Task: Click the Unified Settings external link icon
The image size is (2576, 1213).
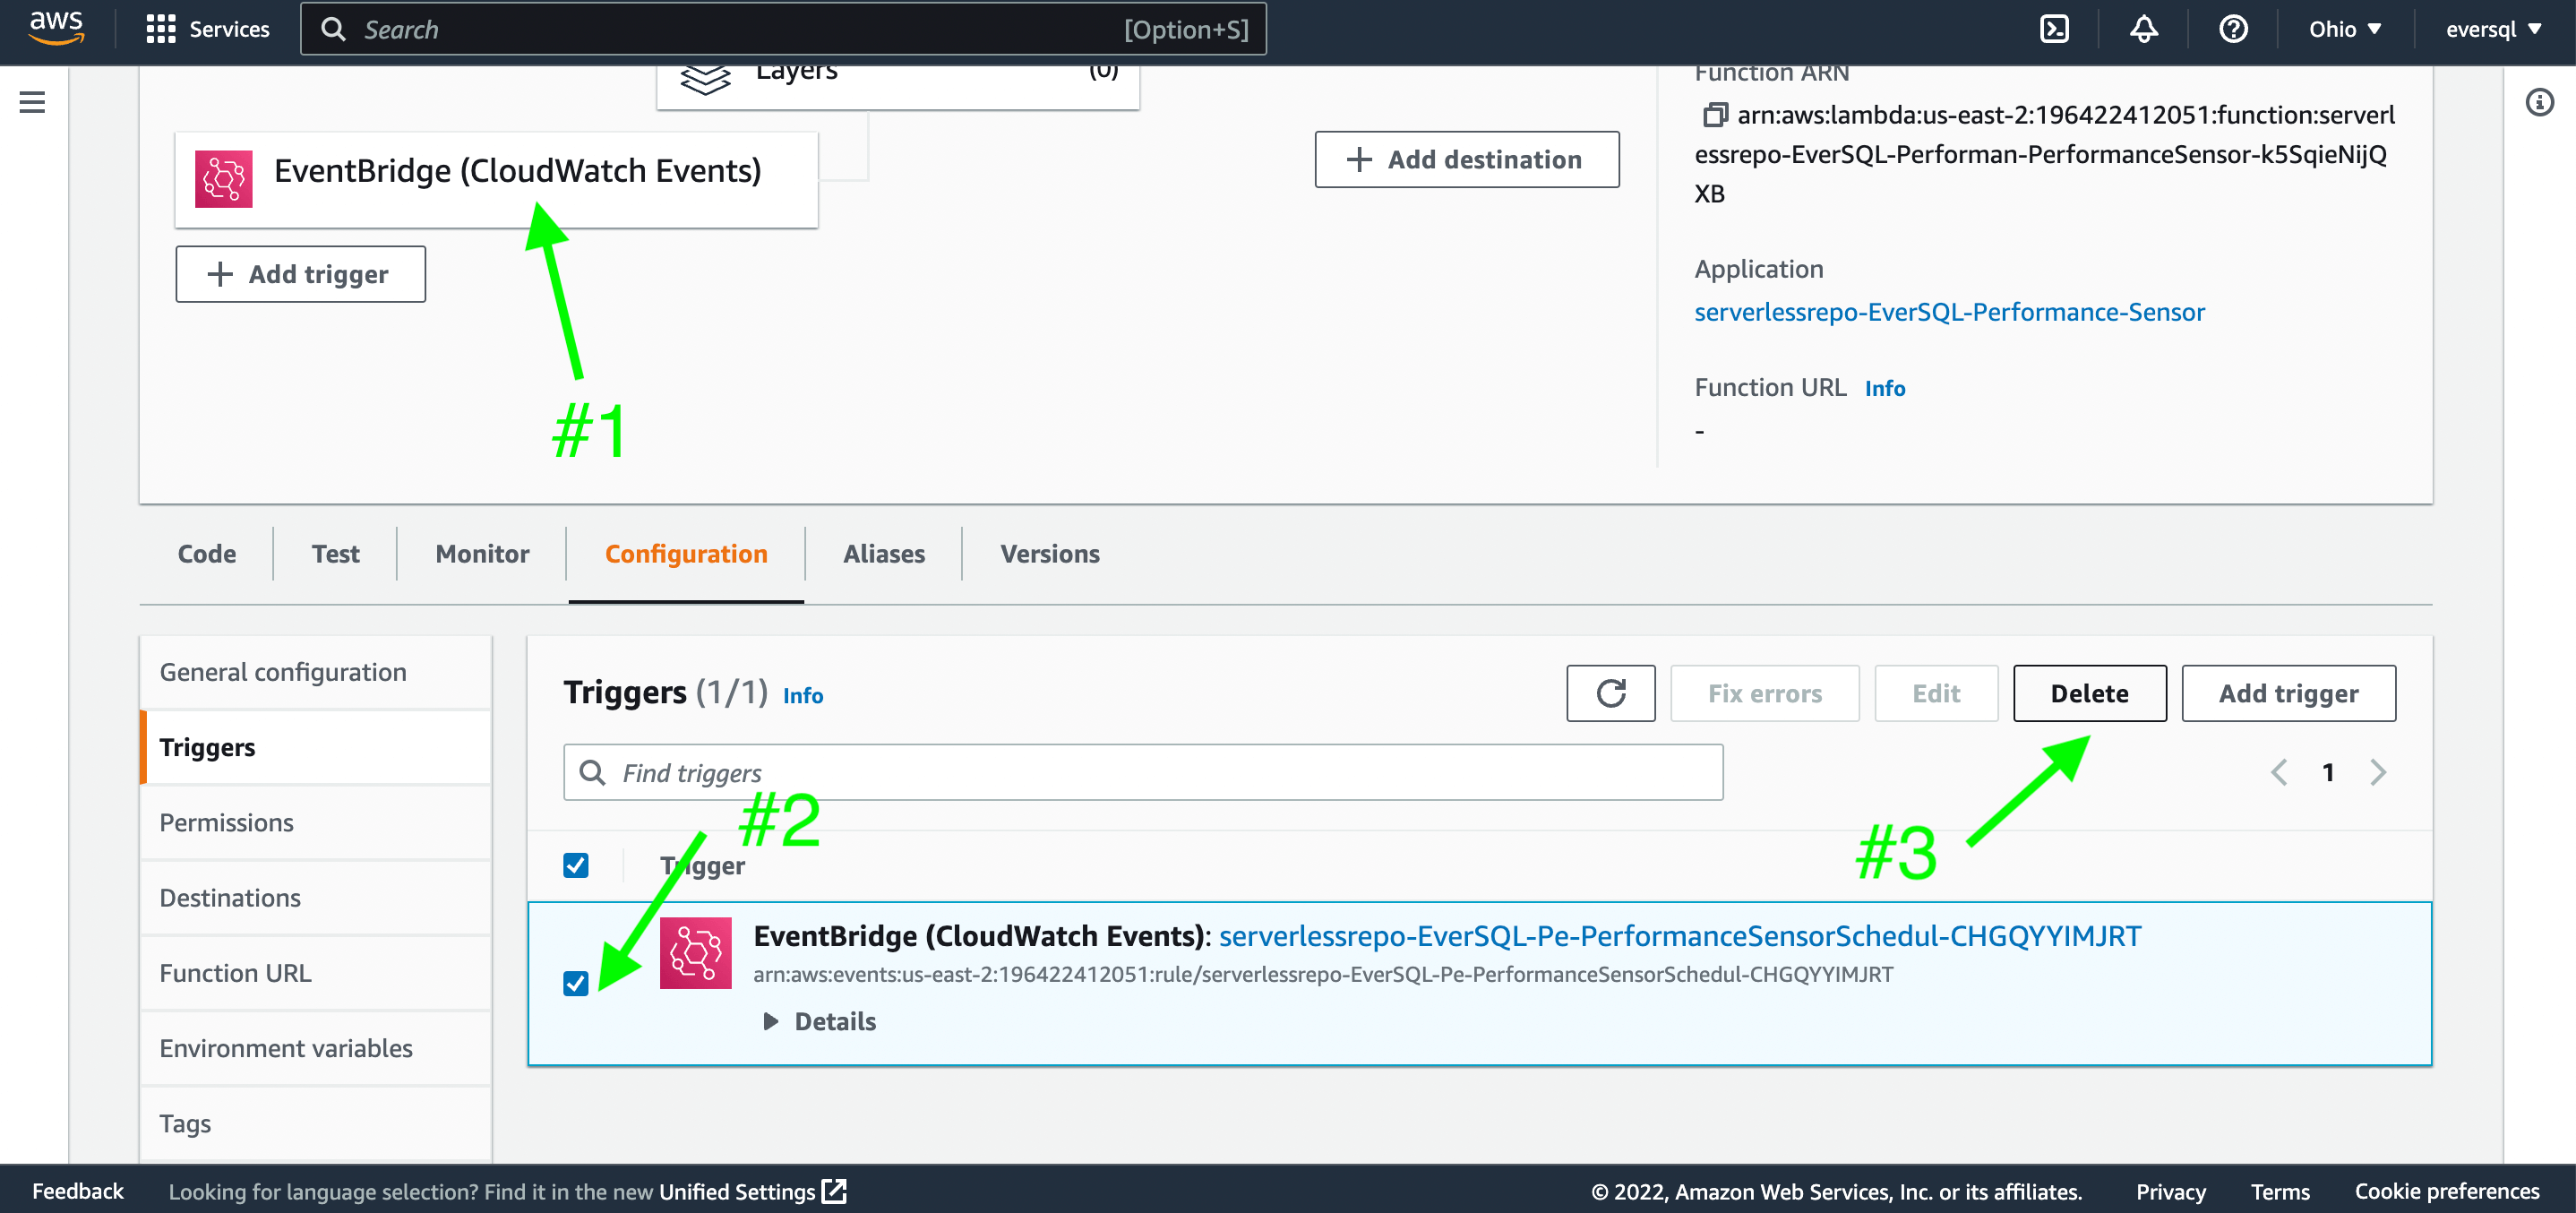Action: (834, 1191)
